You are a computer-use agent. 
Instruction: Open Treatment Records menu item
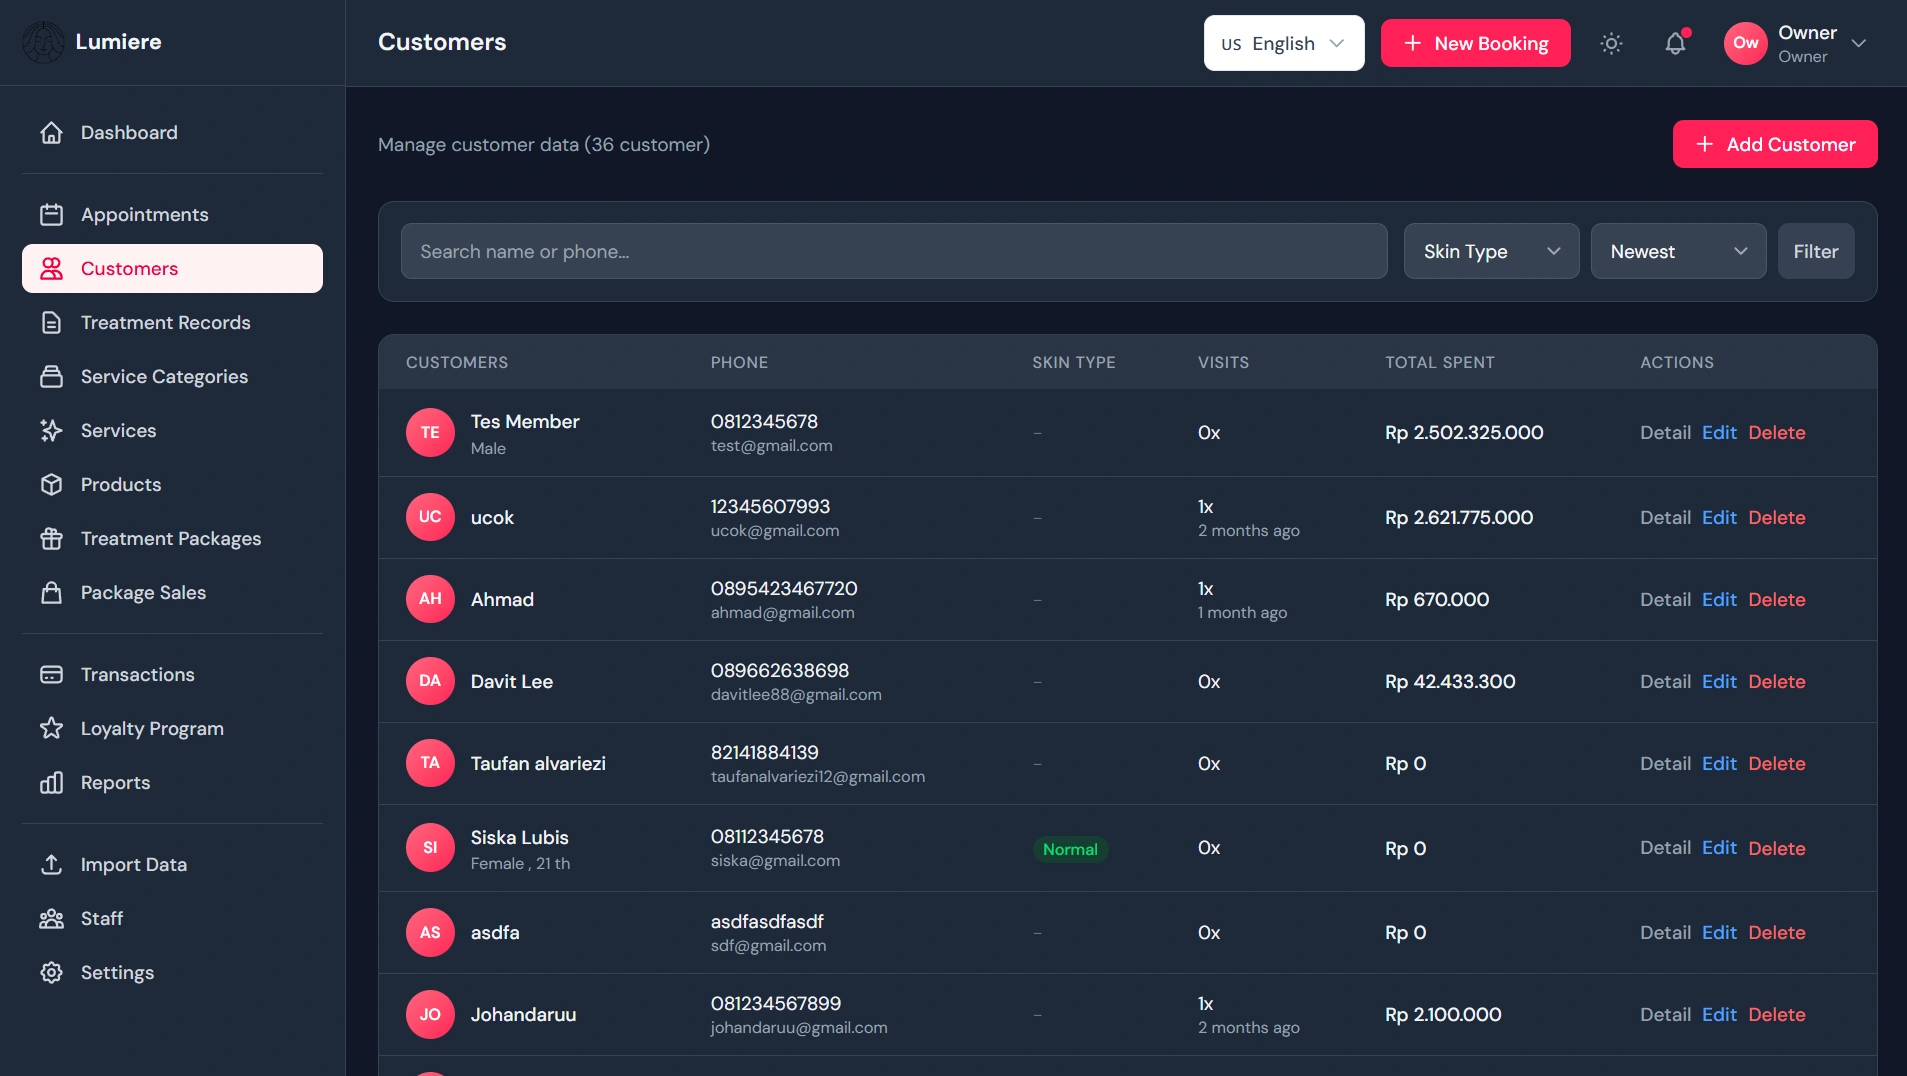pos(172,323)
